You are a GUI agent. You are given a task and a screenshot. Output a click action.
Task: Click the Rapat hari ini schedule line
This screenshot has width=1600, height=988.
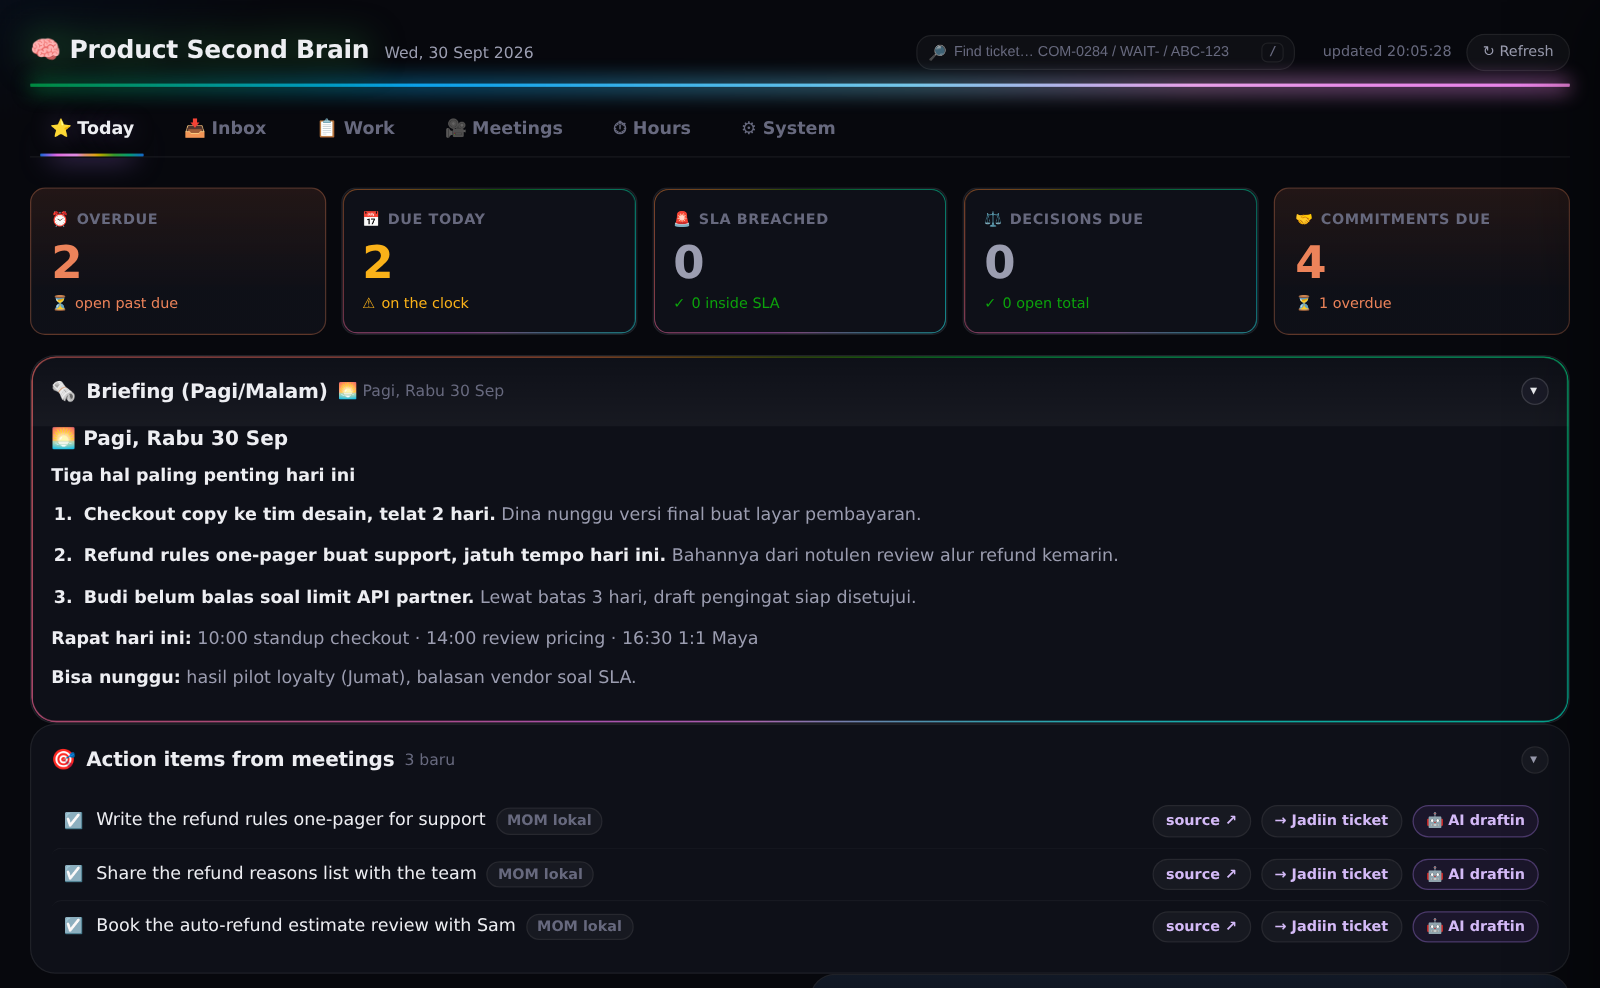(x=405, y=638)
